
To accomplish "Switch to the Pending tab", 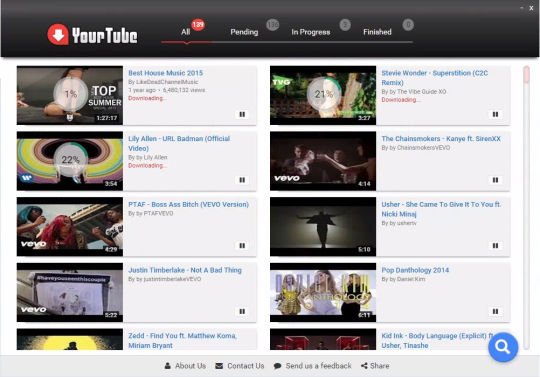I will [x=244, y=32].
